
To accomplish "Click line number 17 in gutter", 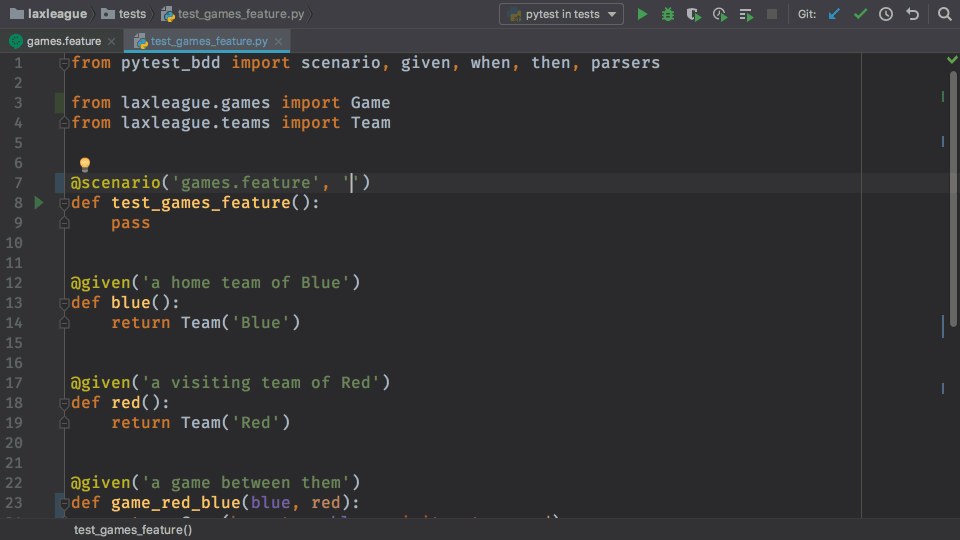I will [x=14, y=383].
